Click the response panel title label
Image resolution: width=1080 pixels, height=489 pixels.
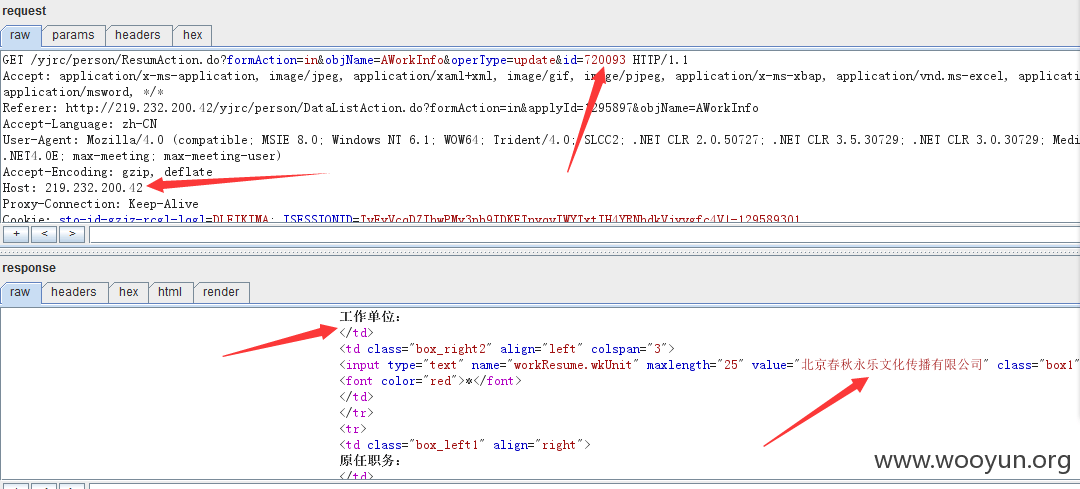pos(29,268)
